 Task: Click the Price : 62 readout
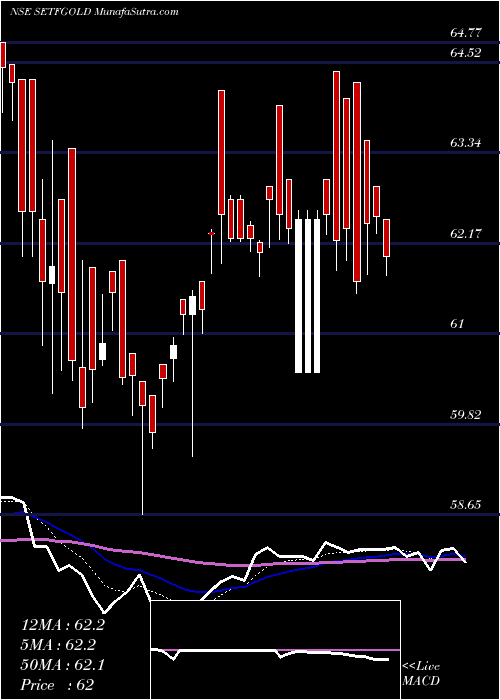point(58,685)
